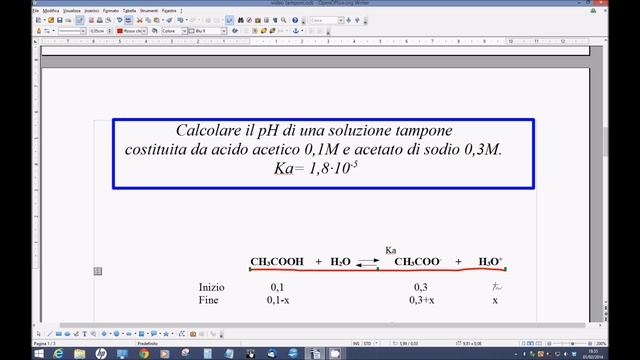Click in the Cerca search field
Image resolution: width=640 pixels, height=360 pixels.
pyautogui.click(x=324, y=20)
